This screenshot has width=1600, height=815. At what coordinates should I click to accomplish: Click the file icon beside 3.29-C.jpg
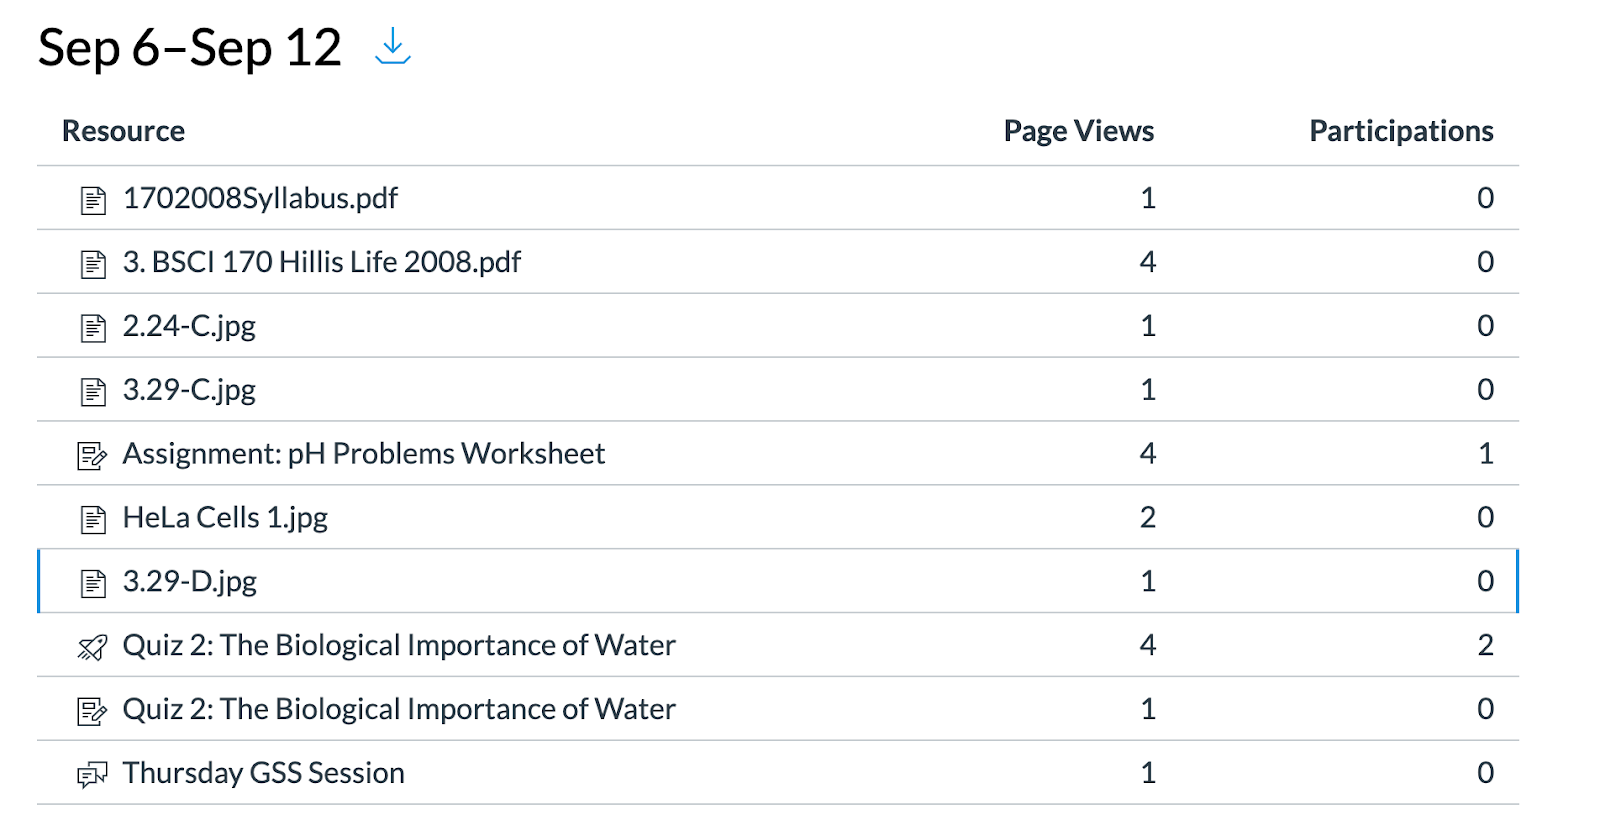93,391
